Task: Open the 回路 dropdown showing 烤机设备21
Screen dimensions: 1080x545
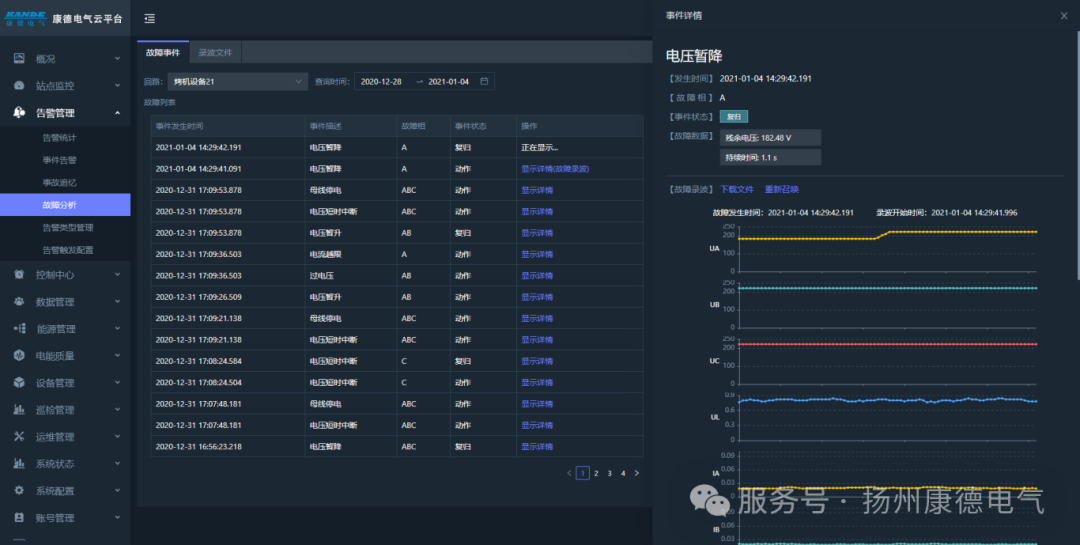Action: pyautogui.click(x=237, y=81)
